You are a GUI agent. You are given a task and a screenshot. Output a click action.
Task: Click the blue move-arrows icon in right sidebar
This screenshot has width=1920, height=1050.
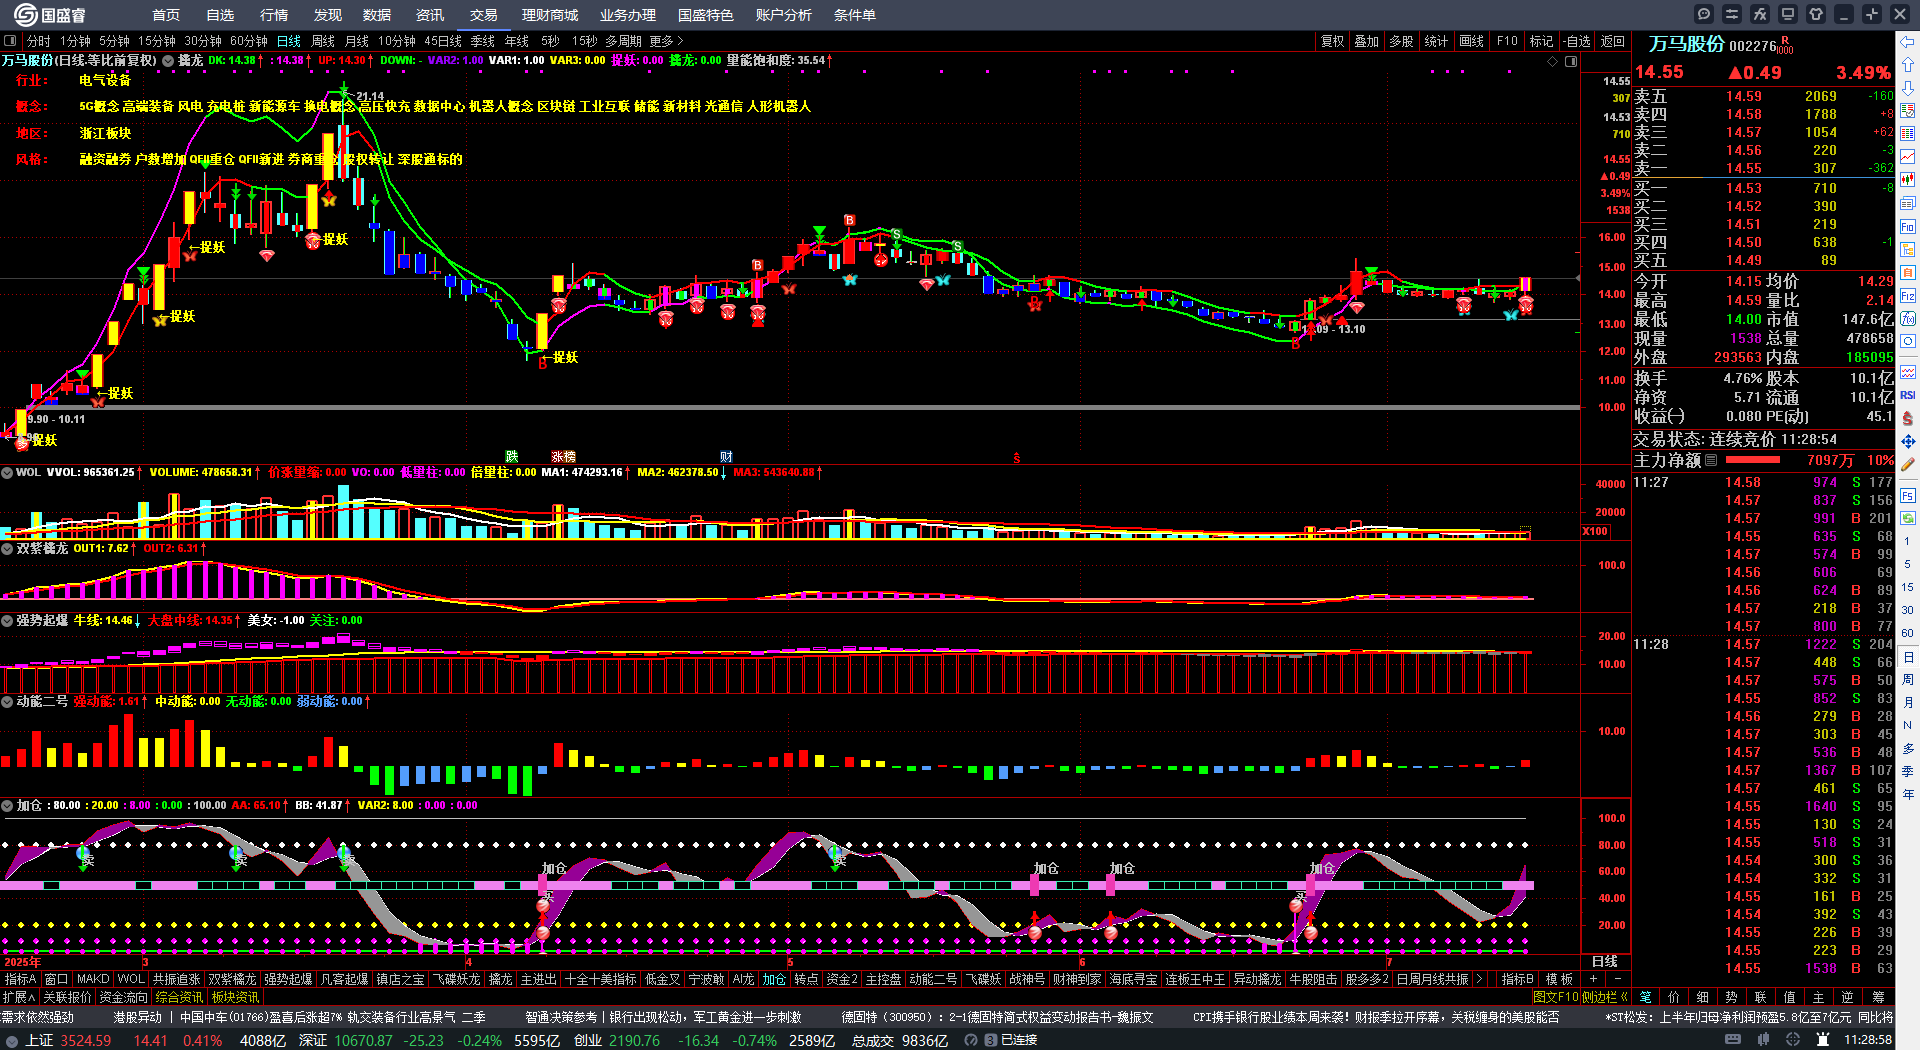point(1908,441)
